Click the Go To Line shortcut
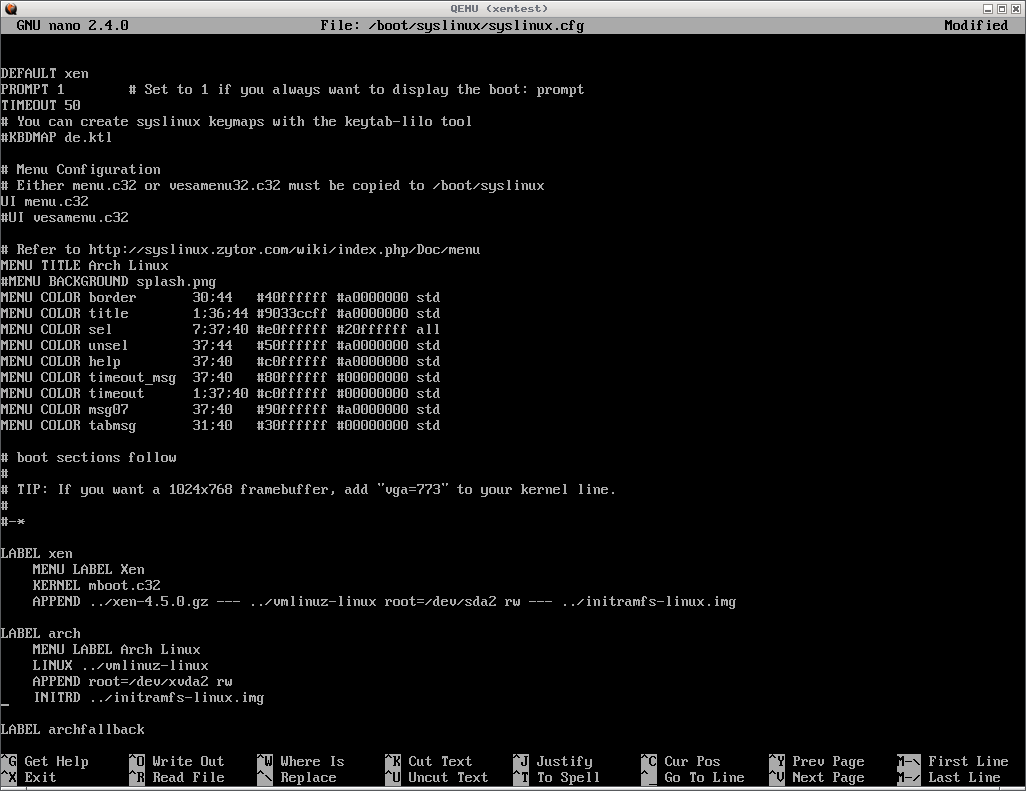The image size is (1026, 791). (x=704, y=777)
